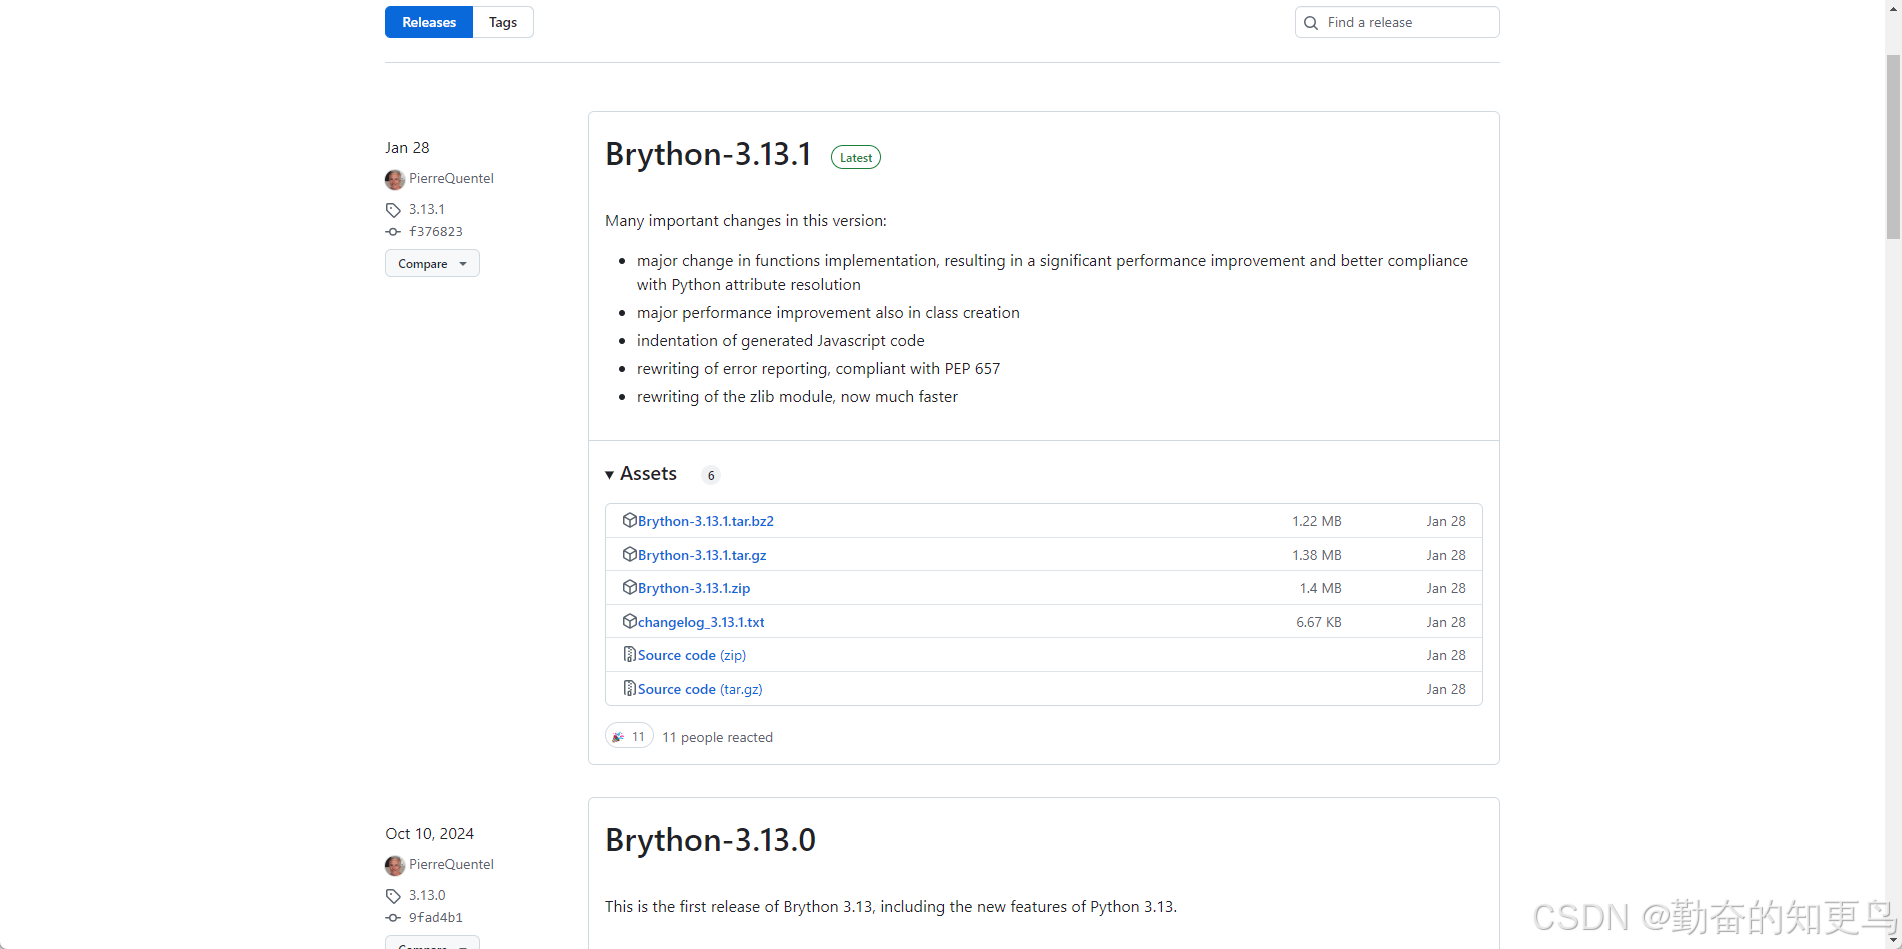Viewport: 1902px width, 949px height.
Task: Click the Latest badge
Action: click(x=856, y=157)
